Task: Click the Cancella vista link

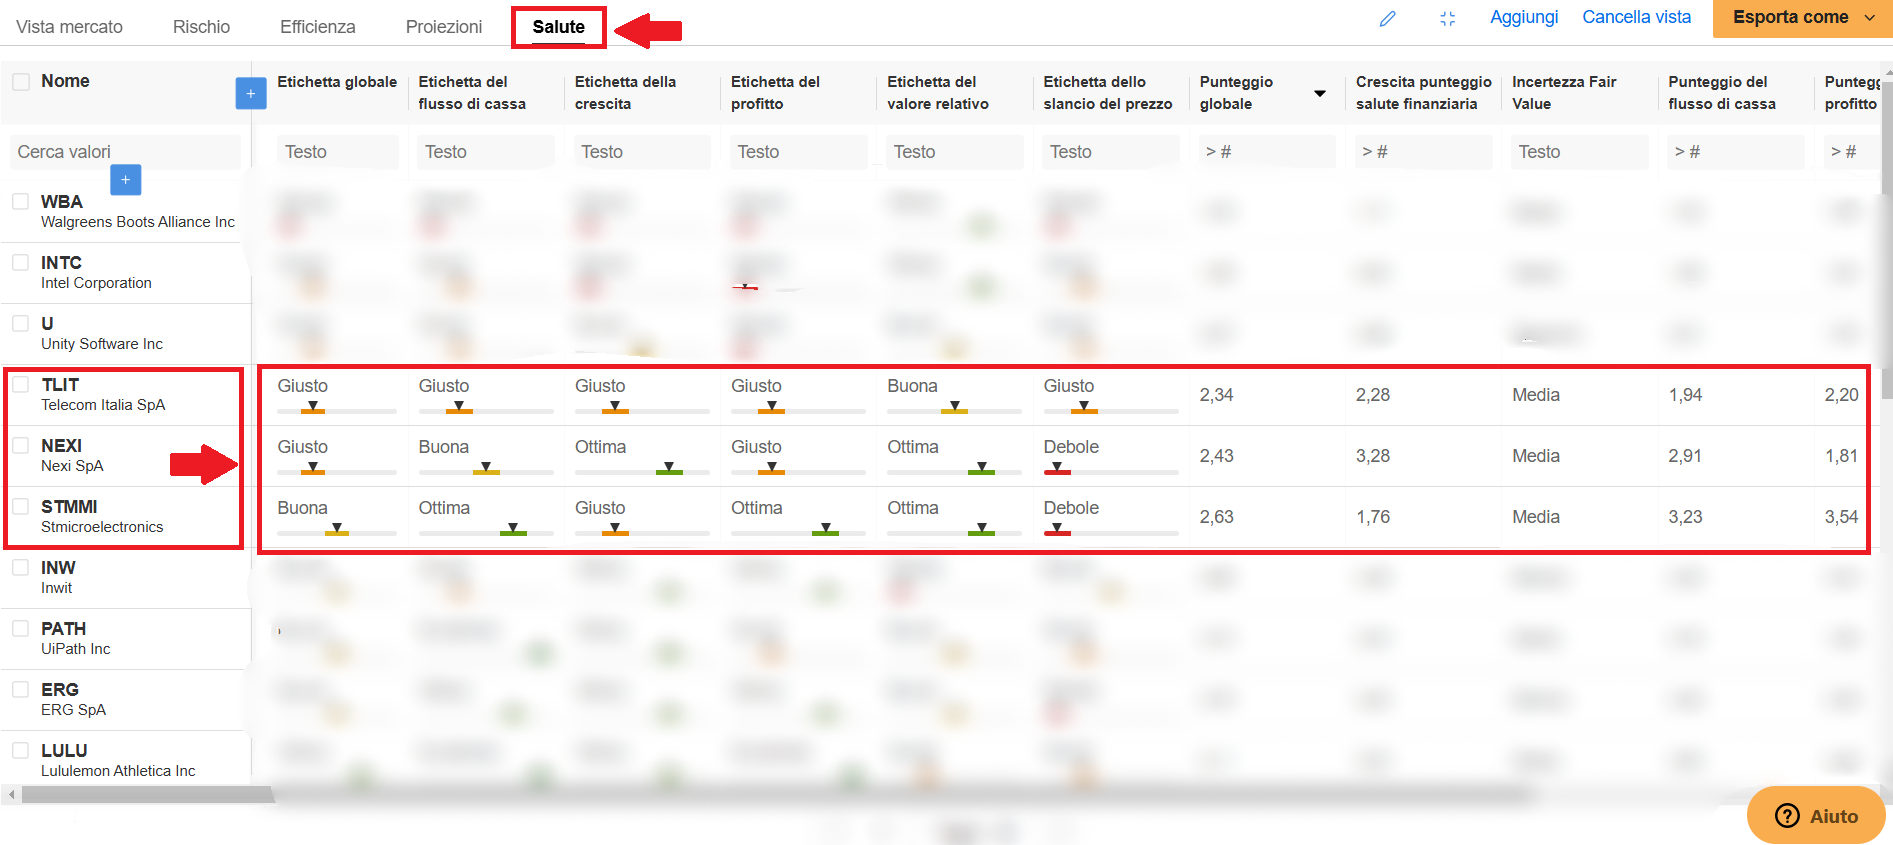Action: click(x=1636, y=17)
